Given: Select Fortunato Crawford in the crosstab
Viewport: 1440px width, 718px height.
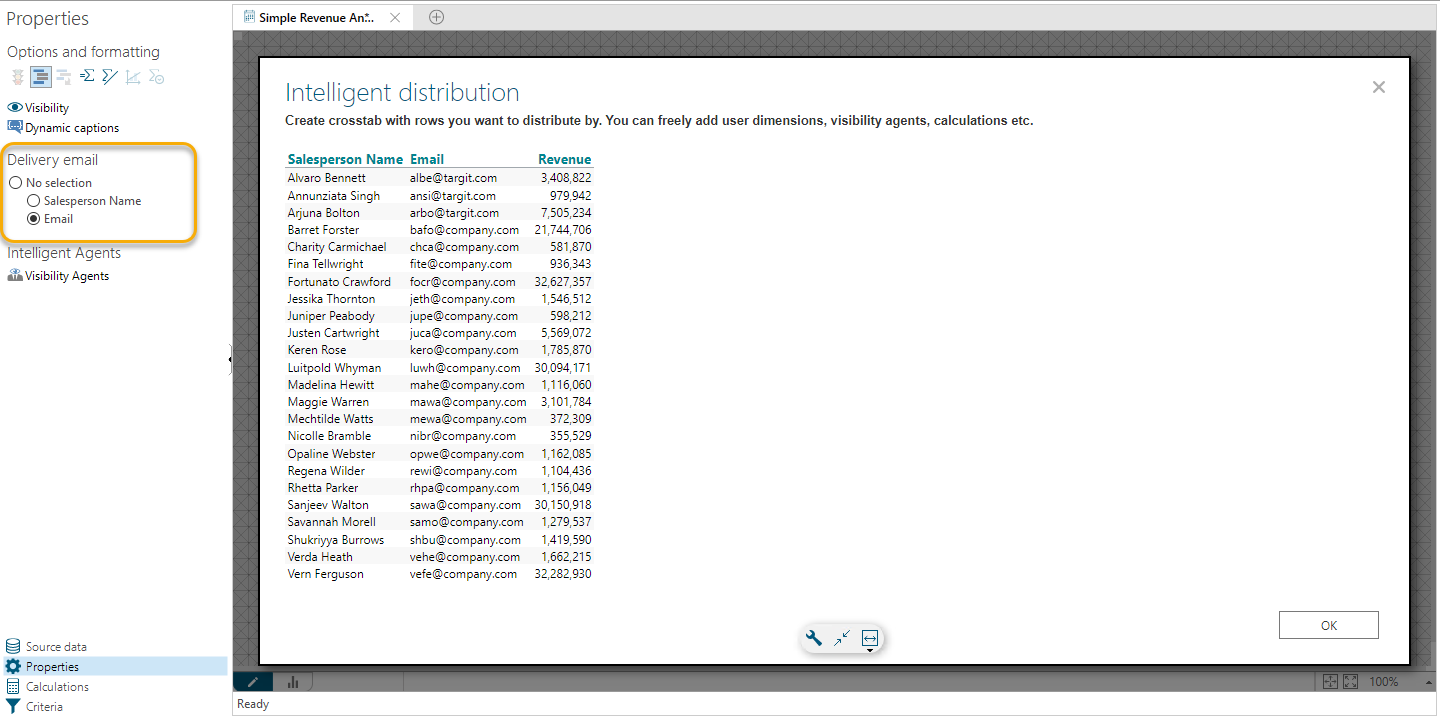Looking at the screenshot, I should point(339,282).
